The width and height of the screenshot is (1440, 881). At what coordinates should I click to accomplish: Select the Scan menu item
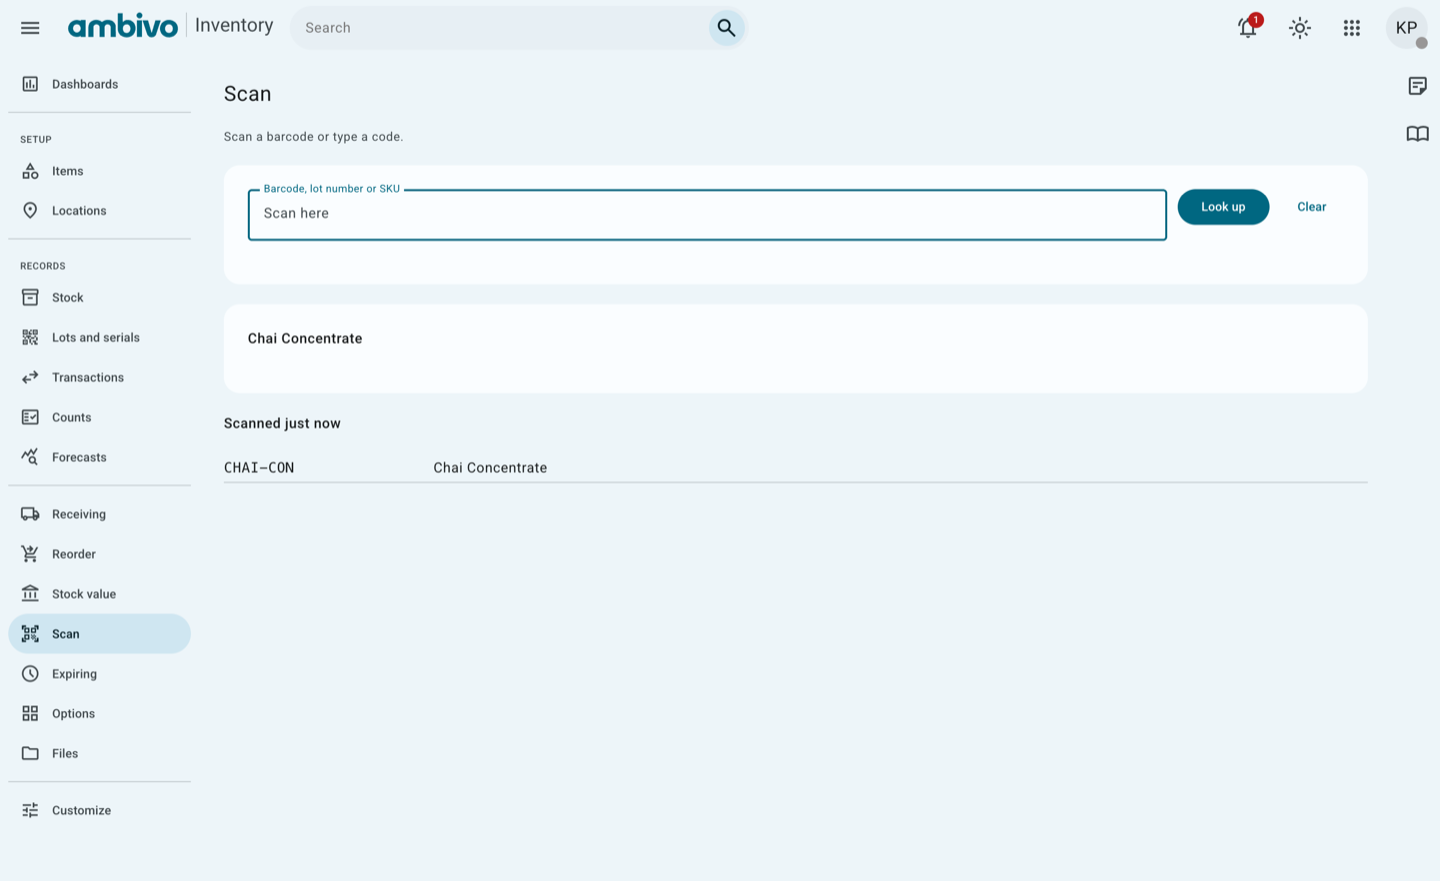pyautogui.click(x=99, y=634)
